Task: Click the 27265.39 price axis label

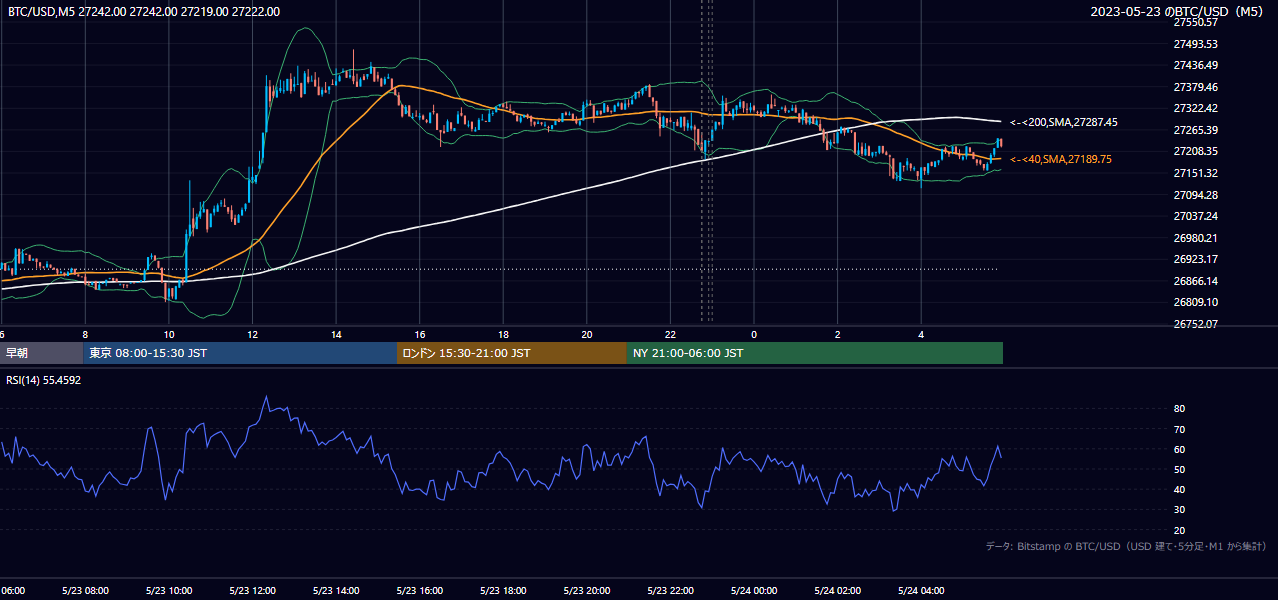Action: pos(1195,130)
